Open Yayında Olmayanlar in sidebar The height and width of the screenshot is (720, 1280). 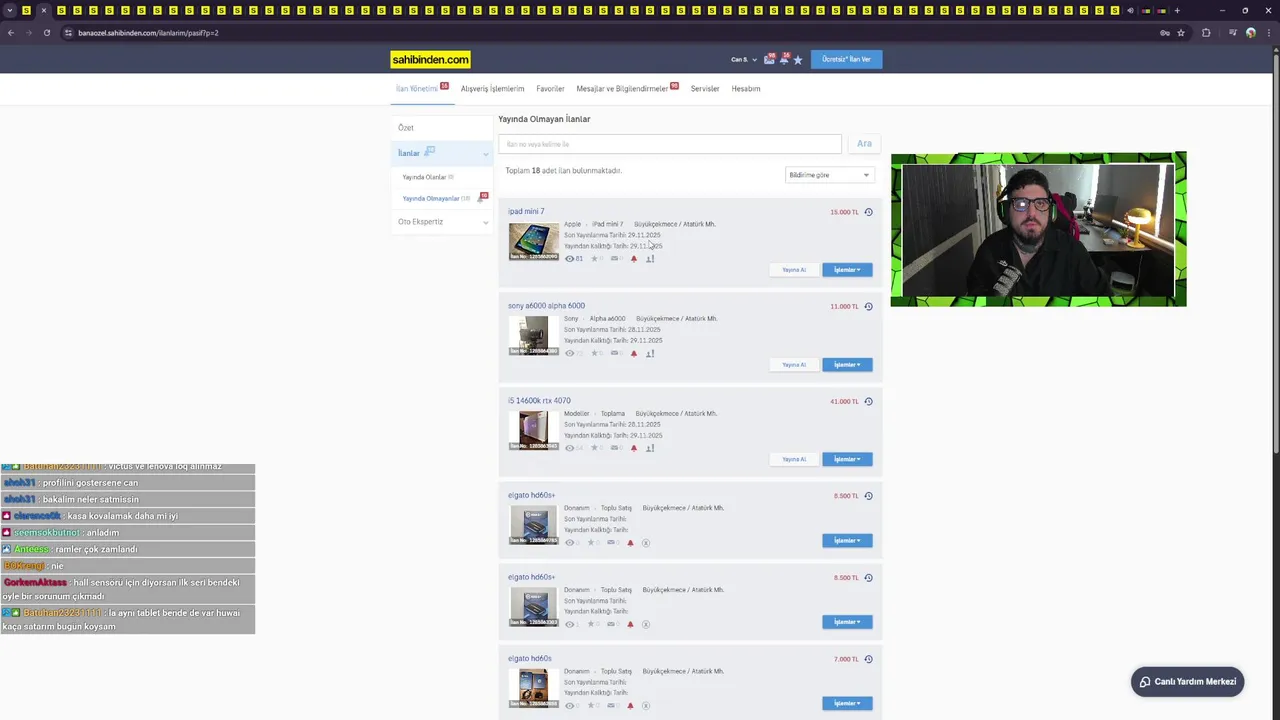pyautogui.click(x=431, y=198)
